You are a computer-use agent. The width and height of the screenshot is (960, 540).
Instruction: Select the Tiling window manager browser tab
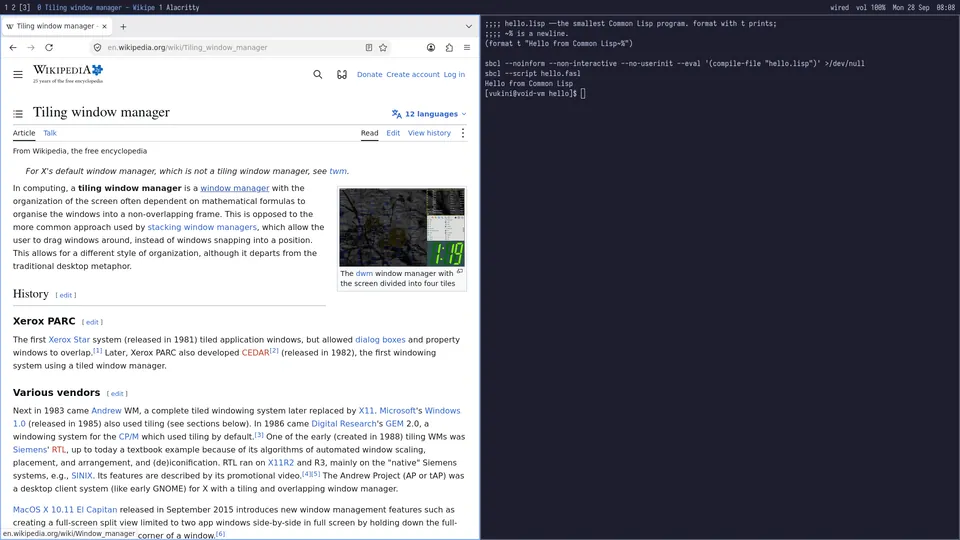point(56,26)
